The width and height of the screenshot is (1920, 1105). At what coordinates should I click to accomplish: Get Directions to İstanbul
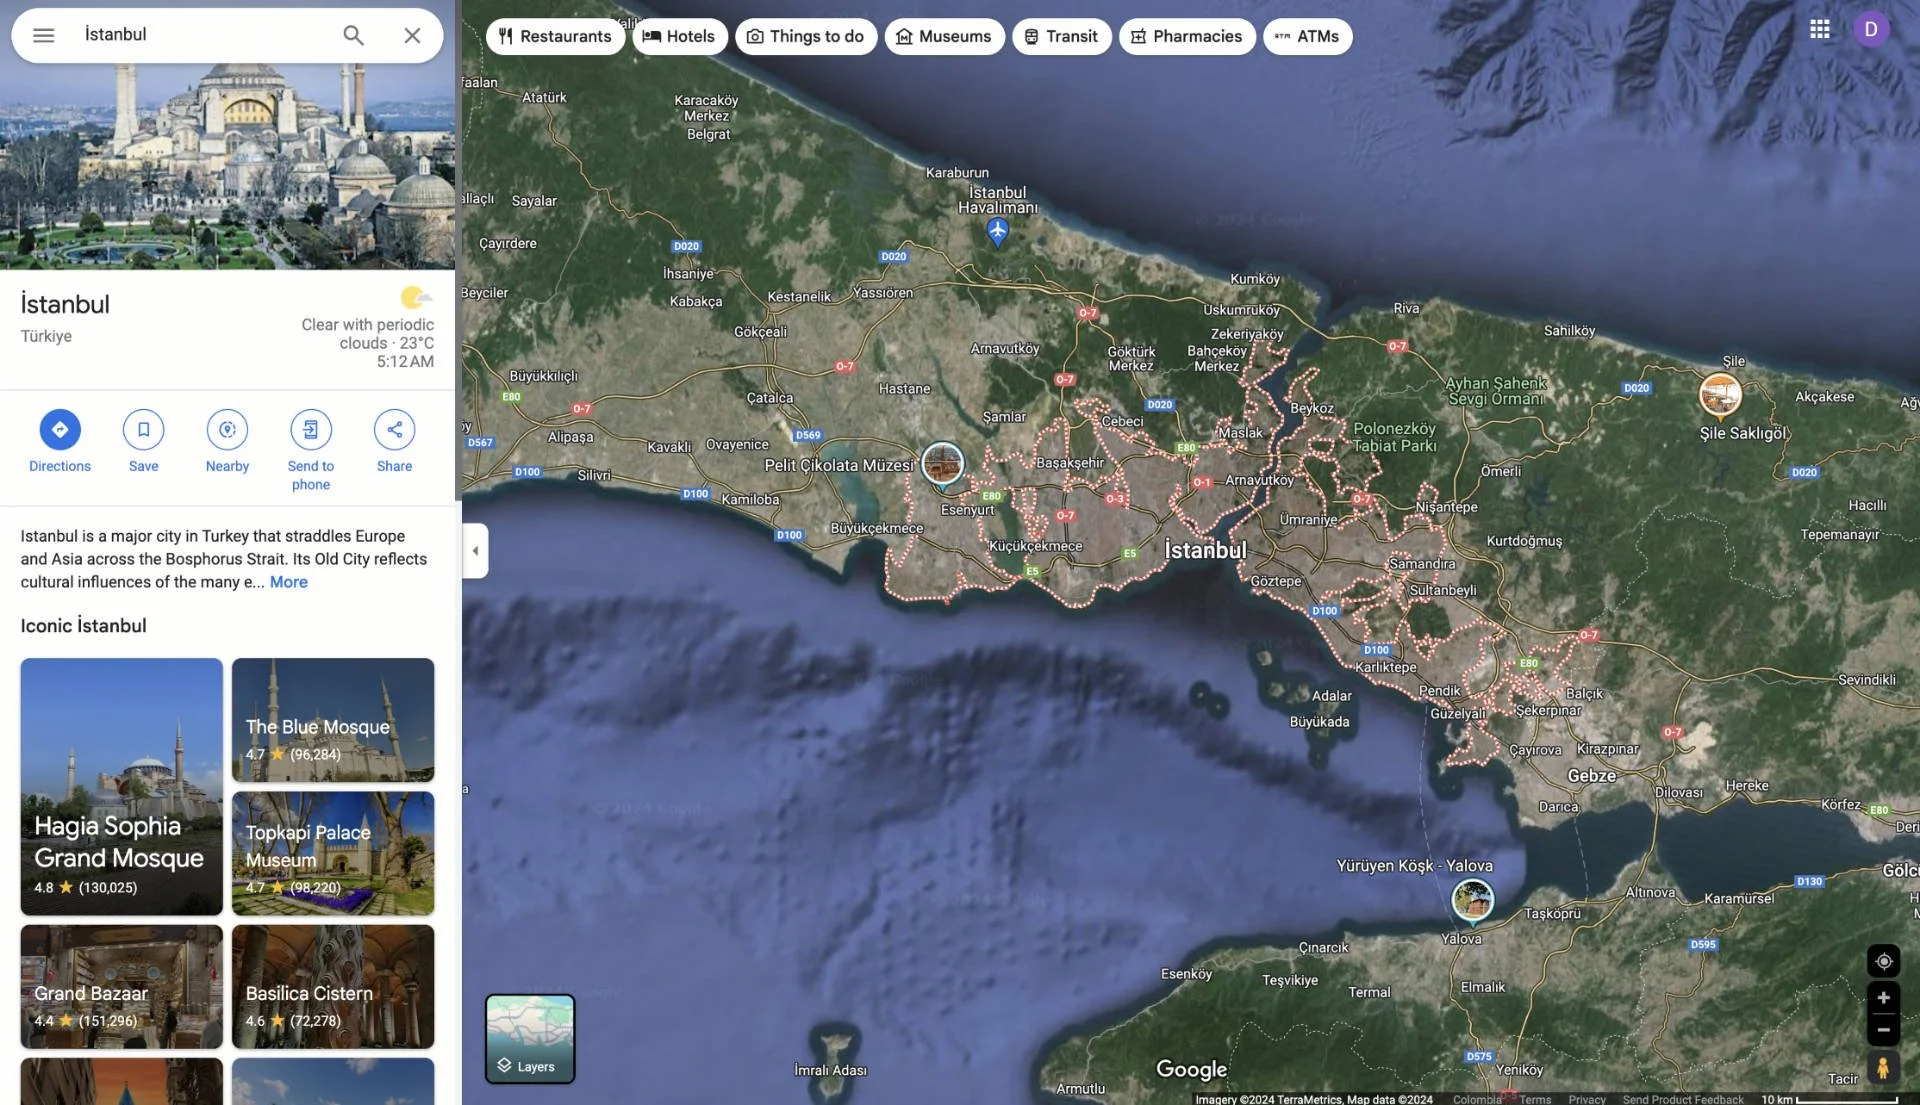click(x=60, y=441)
